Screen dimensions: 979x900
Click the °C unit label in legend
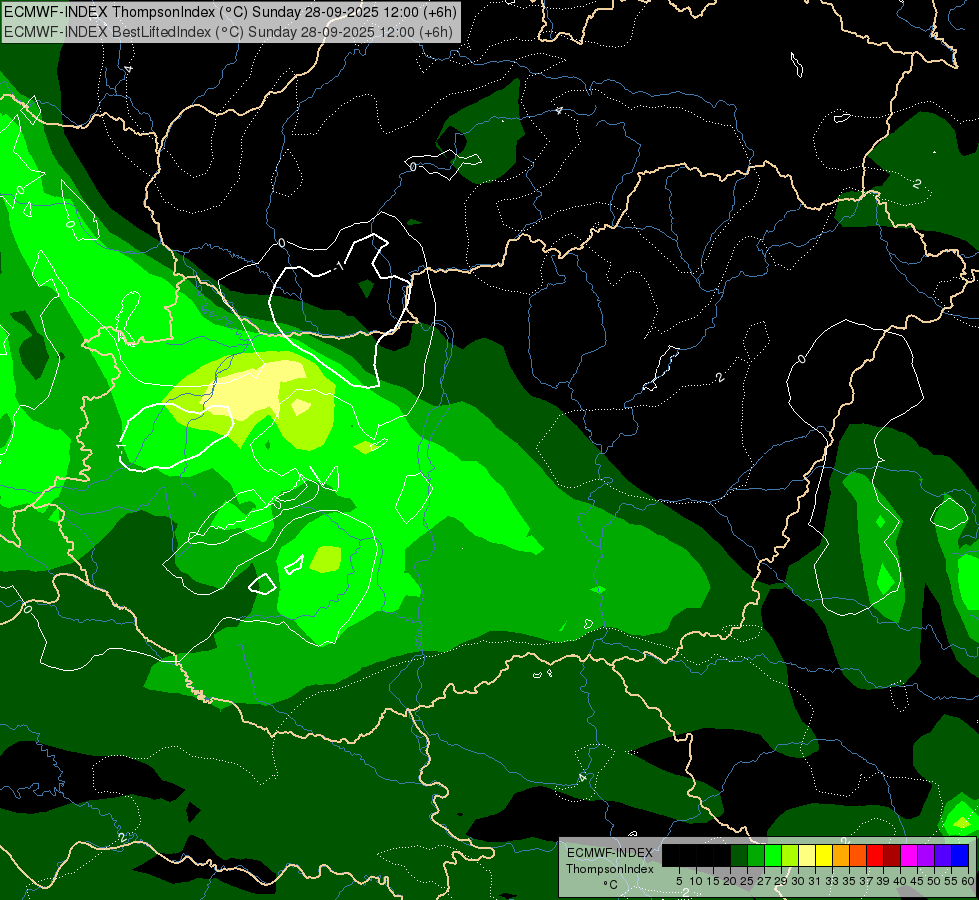coord(611,884)
